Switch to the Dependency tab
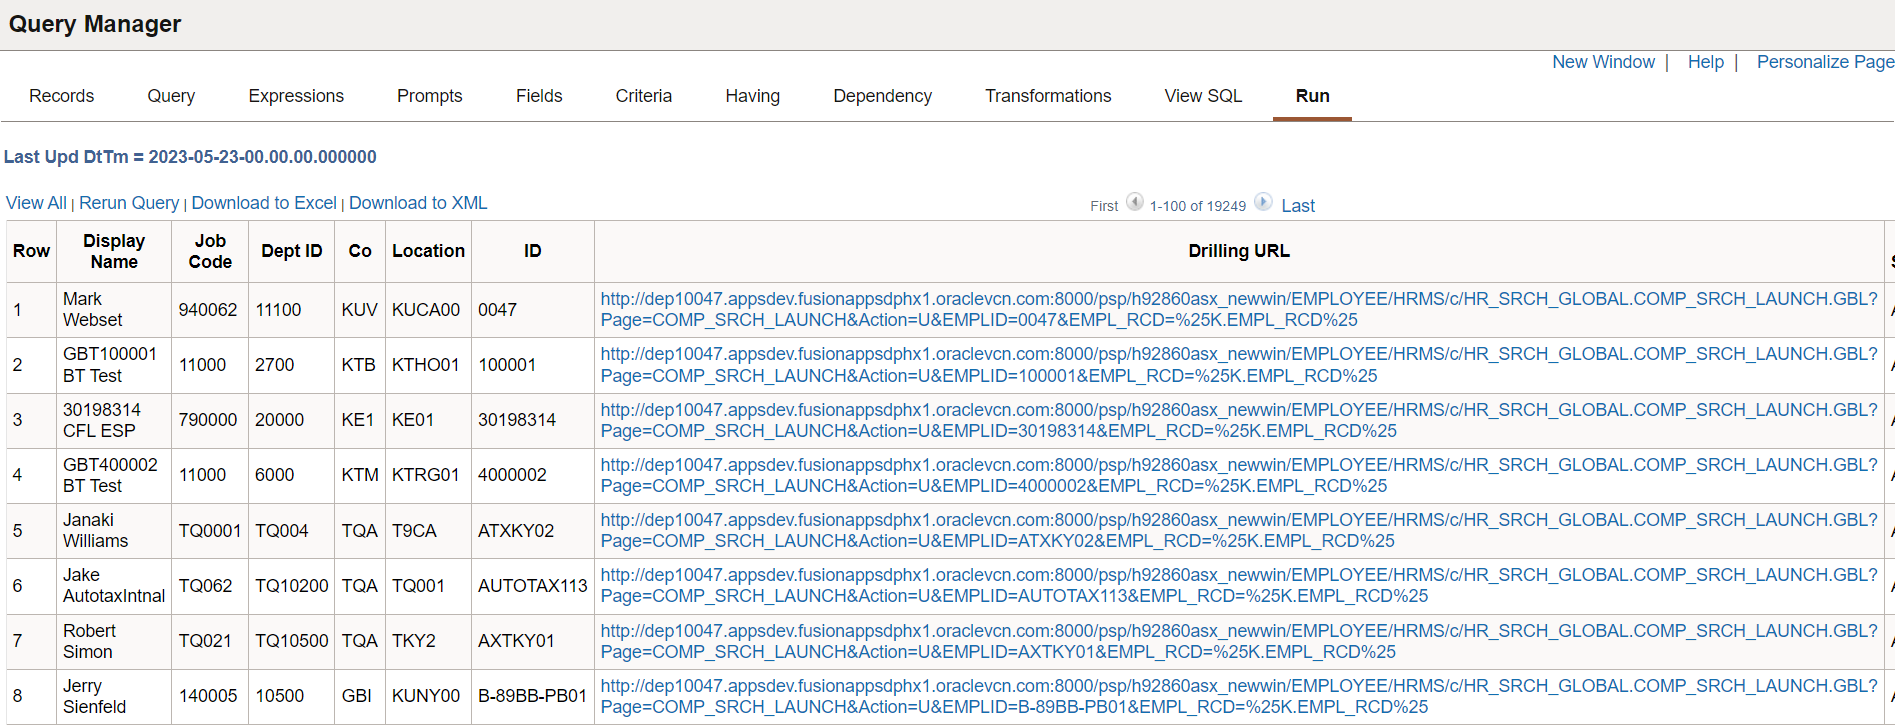 882,96
